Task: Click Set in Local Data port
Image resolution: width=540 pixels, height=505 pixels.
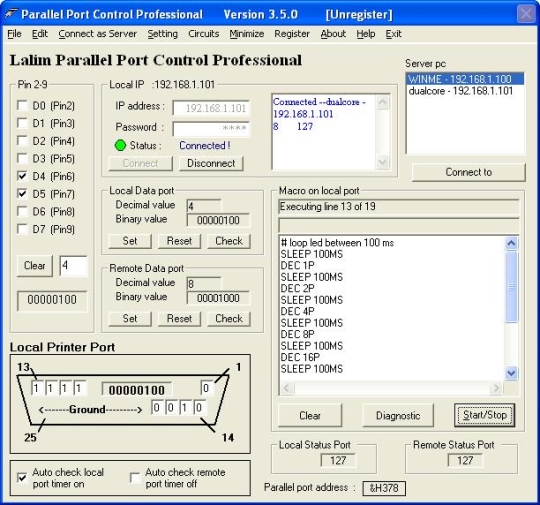Action: tap(130, 241)
